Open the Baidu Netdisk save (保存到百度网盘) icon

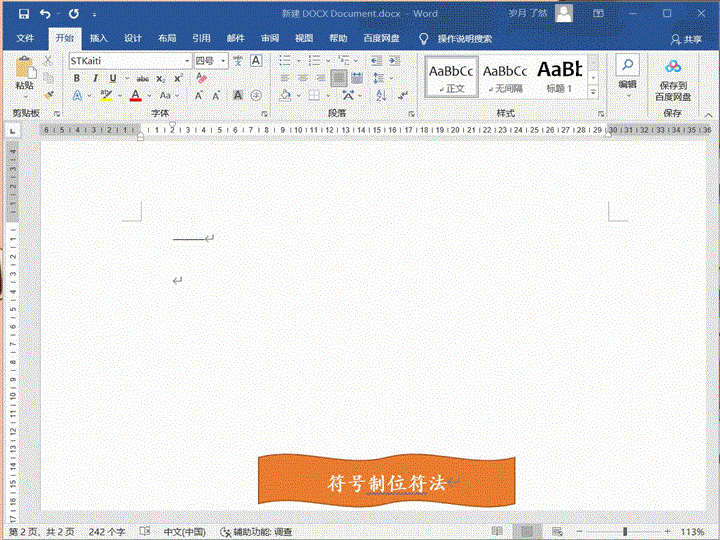point(673,78)
